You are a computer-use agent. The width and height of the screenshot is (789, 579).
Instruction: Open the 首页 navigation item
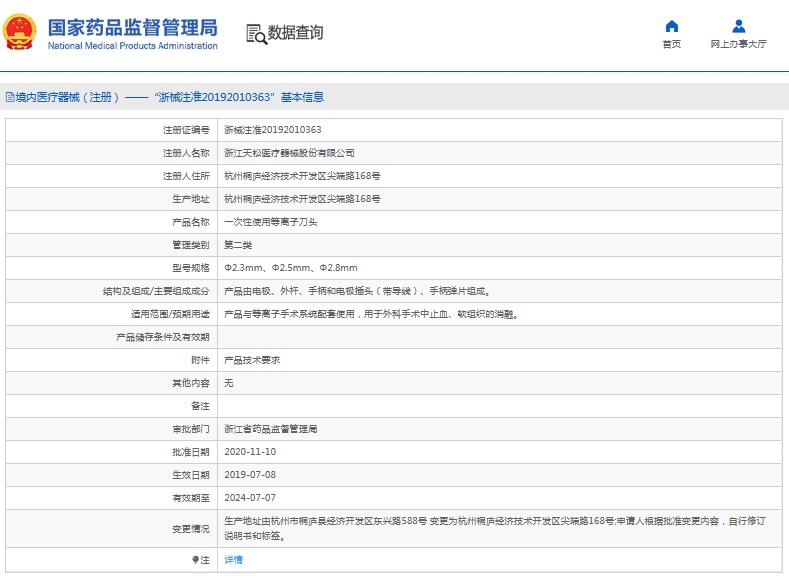point(671,45)
